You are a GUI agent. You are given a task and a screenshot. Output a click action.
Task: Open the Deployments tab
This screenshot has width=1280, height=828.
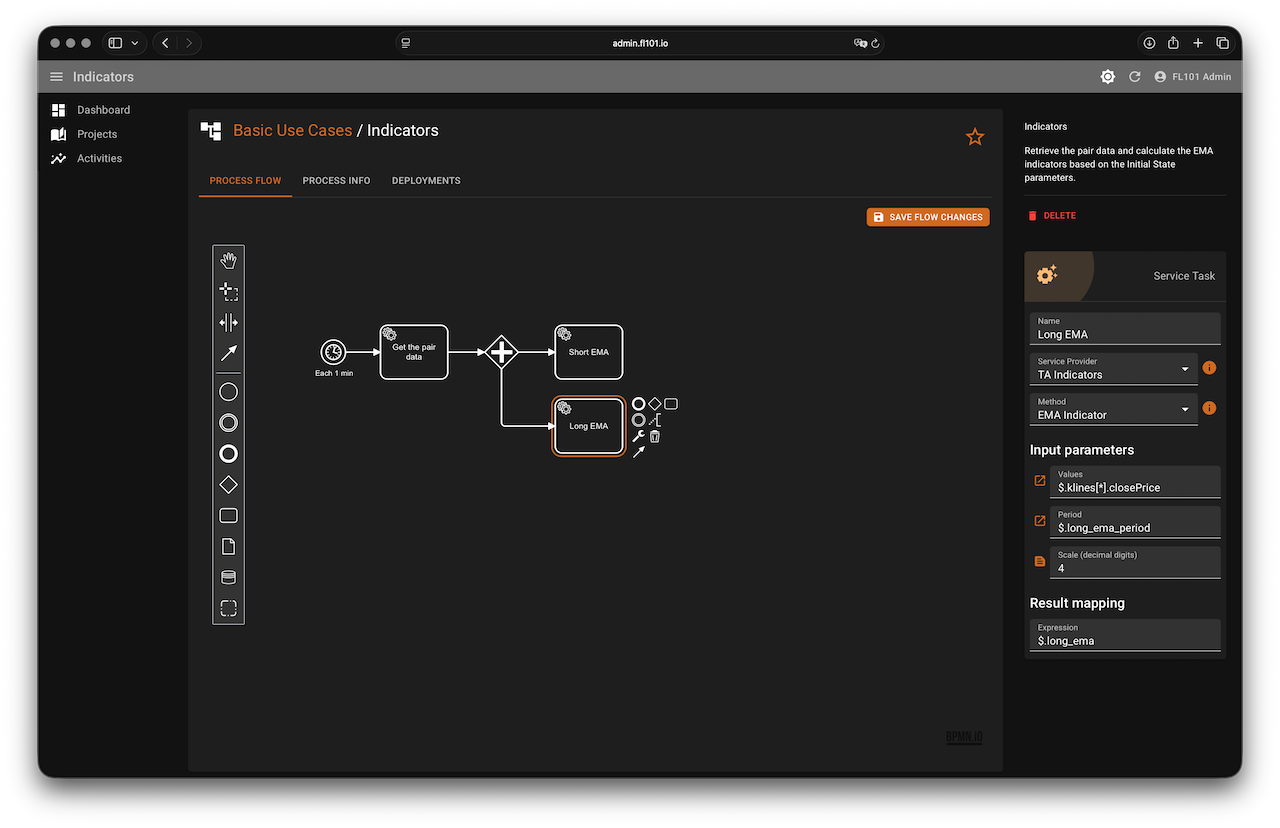tap(426, 181)
